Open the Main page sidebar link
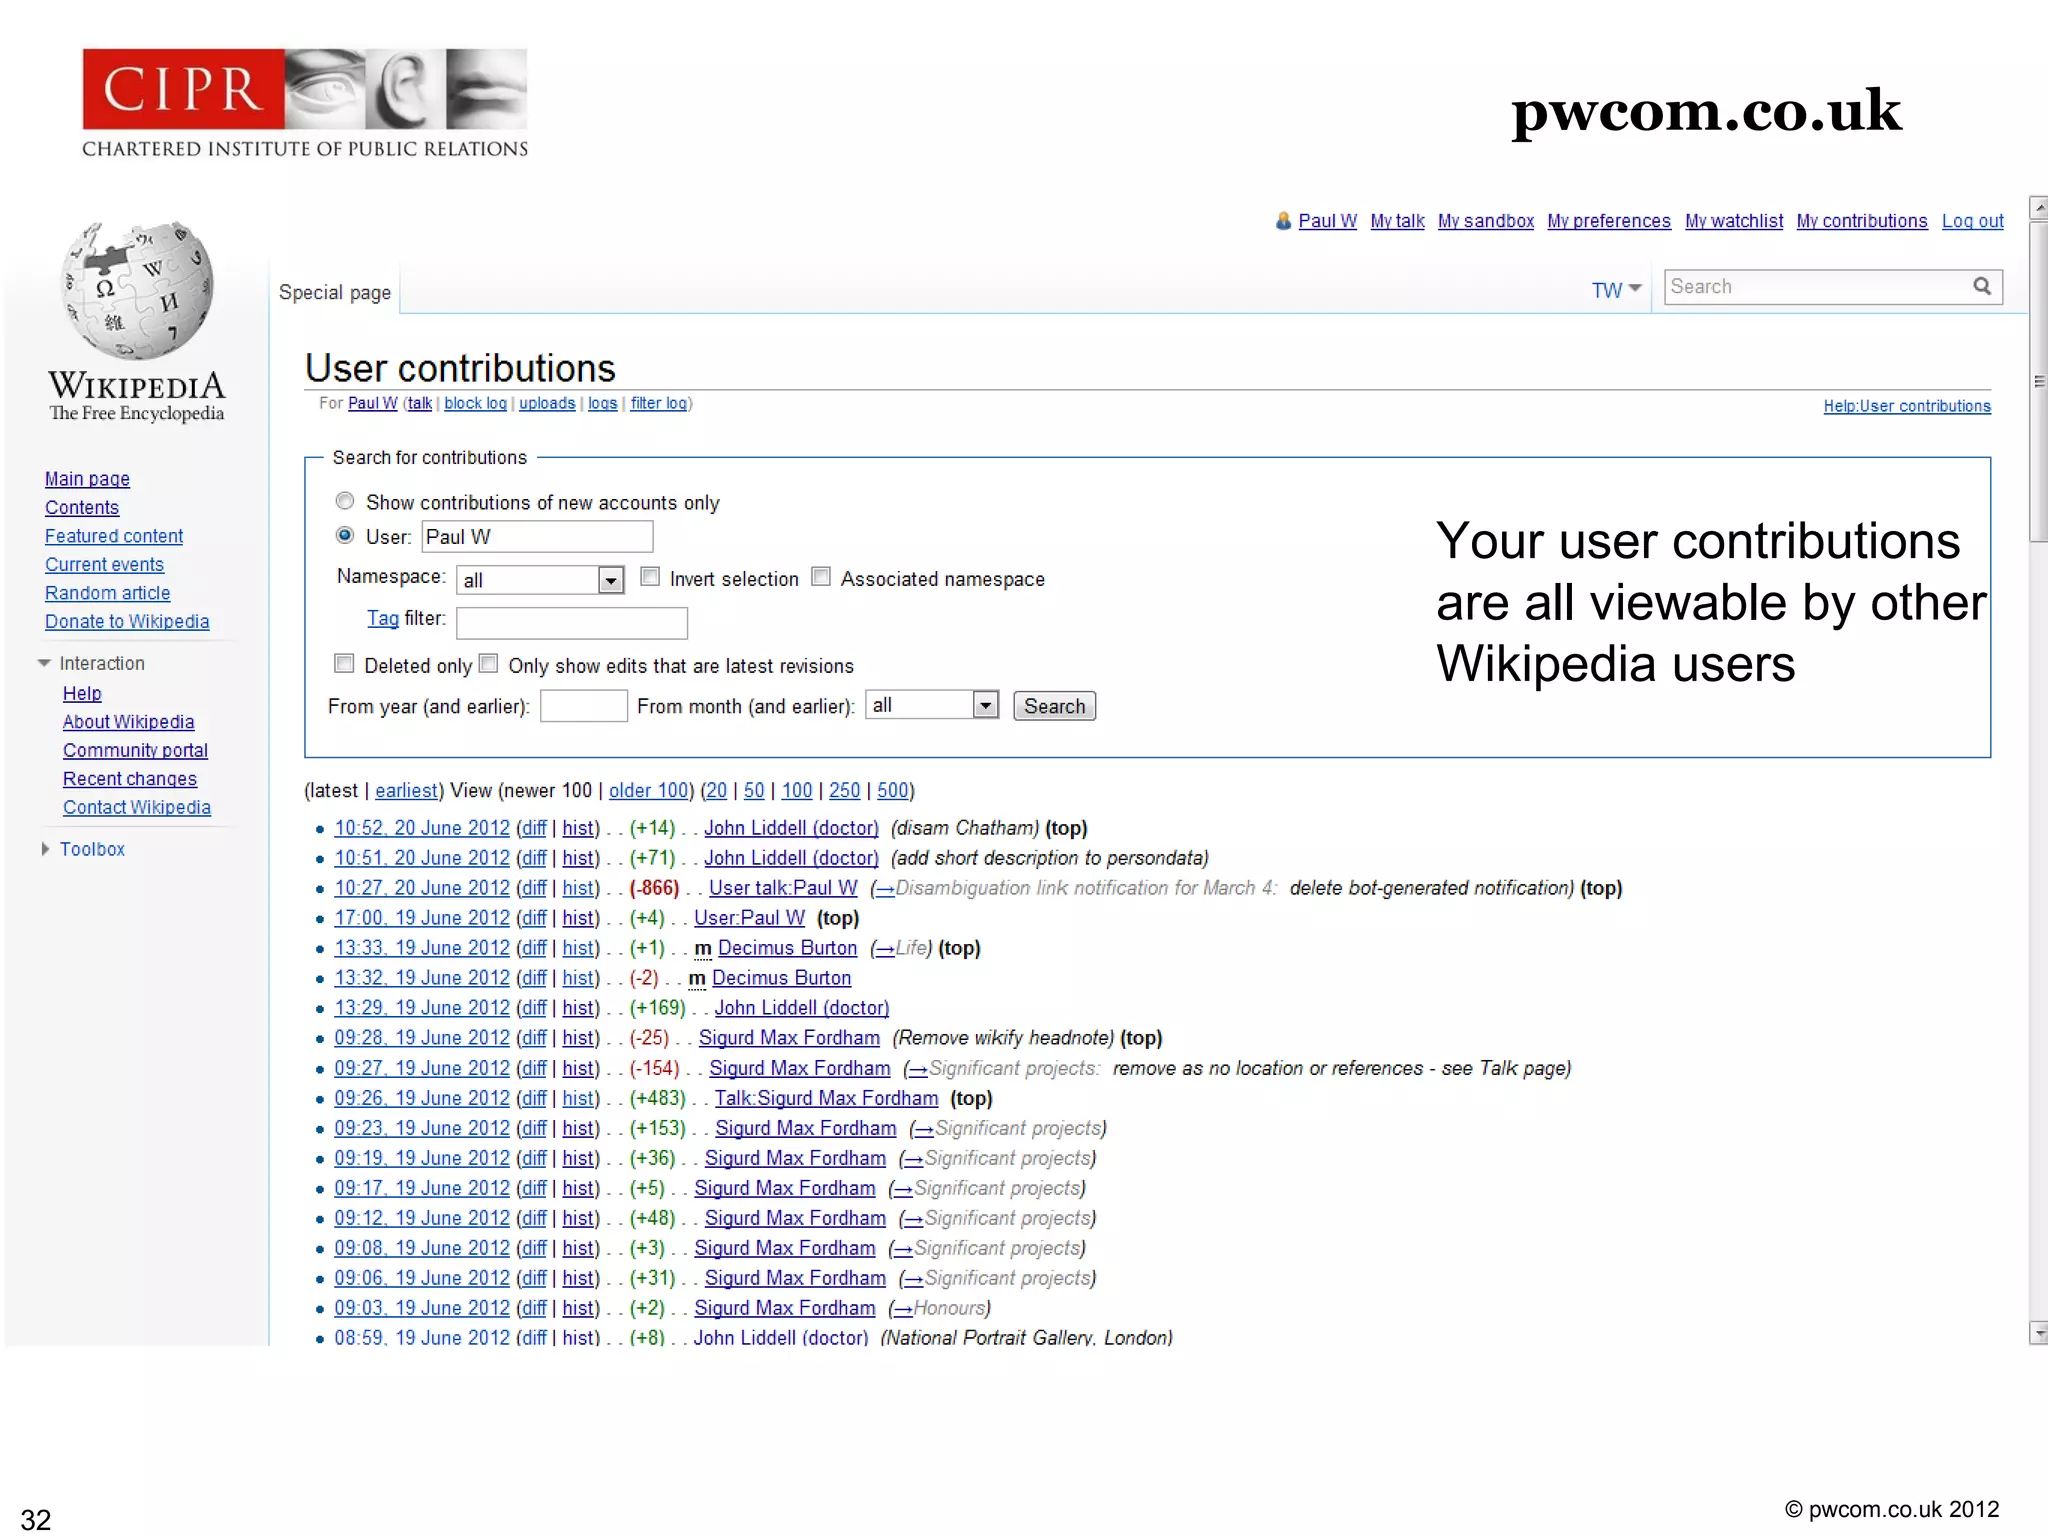This screenshot has height=1536, width=2048. [87, 479]
